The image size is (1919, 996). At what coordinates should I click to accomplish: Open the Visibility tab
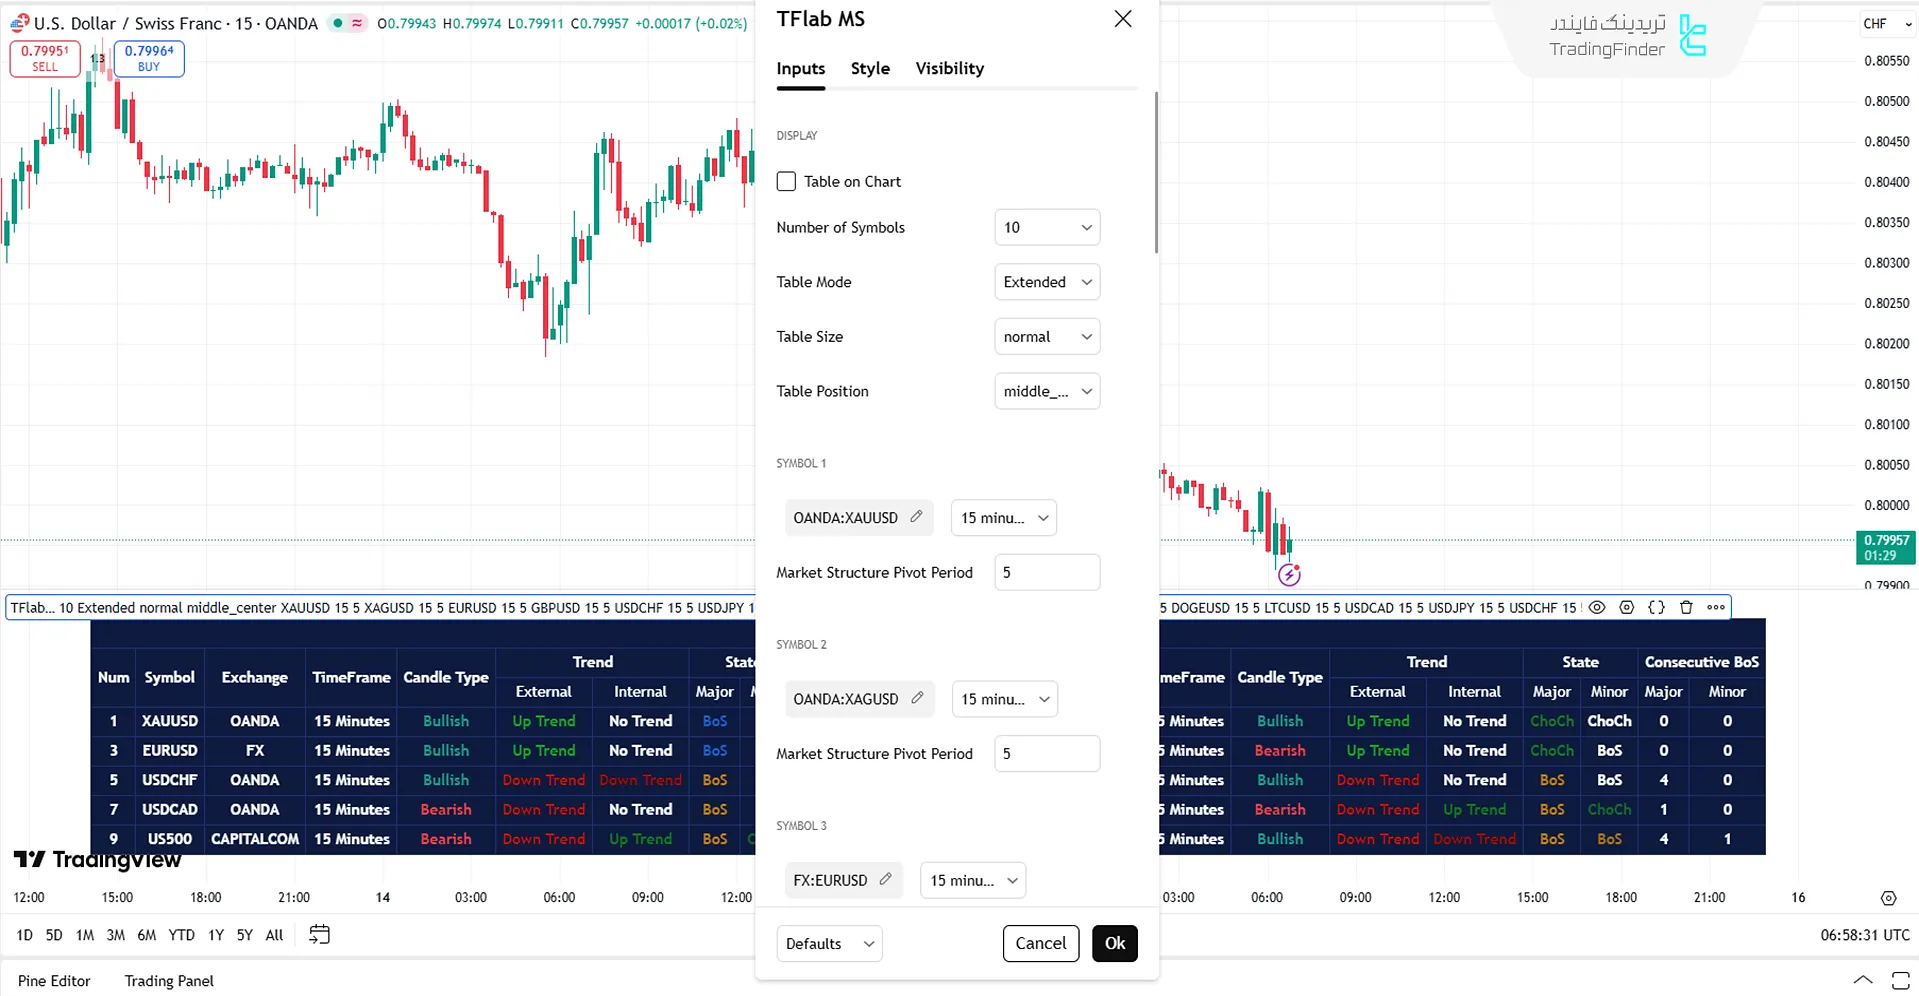coord(948,68)
